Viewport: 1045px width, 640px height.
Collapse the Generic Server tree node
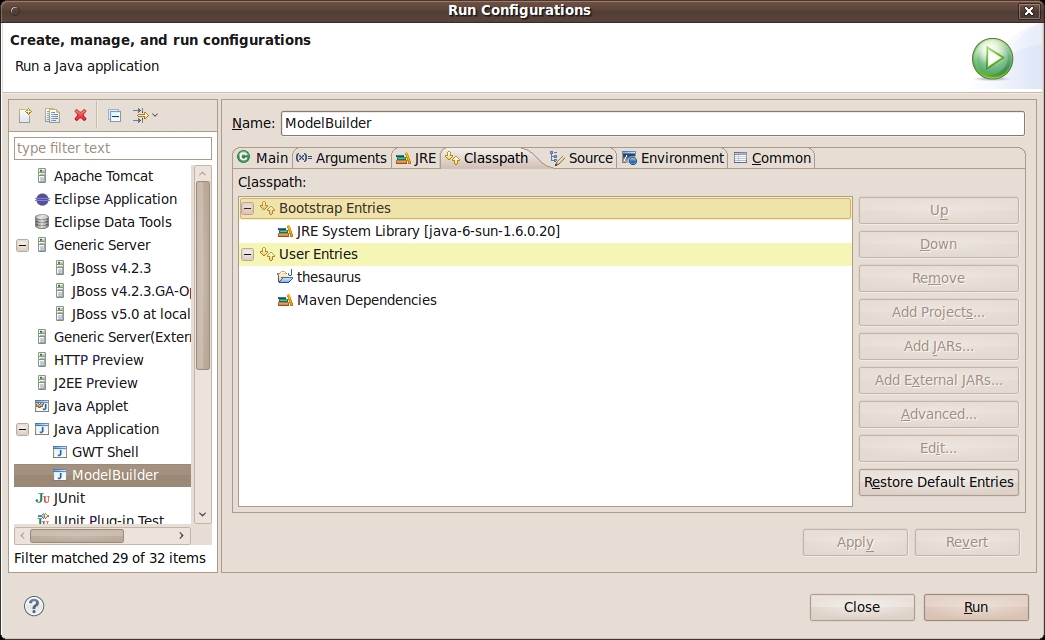point(23,245)
